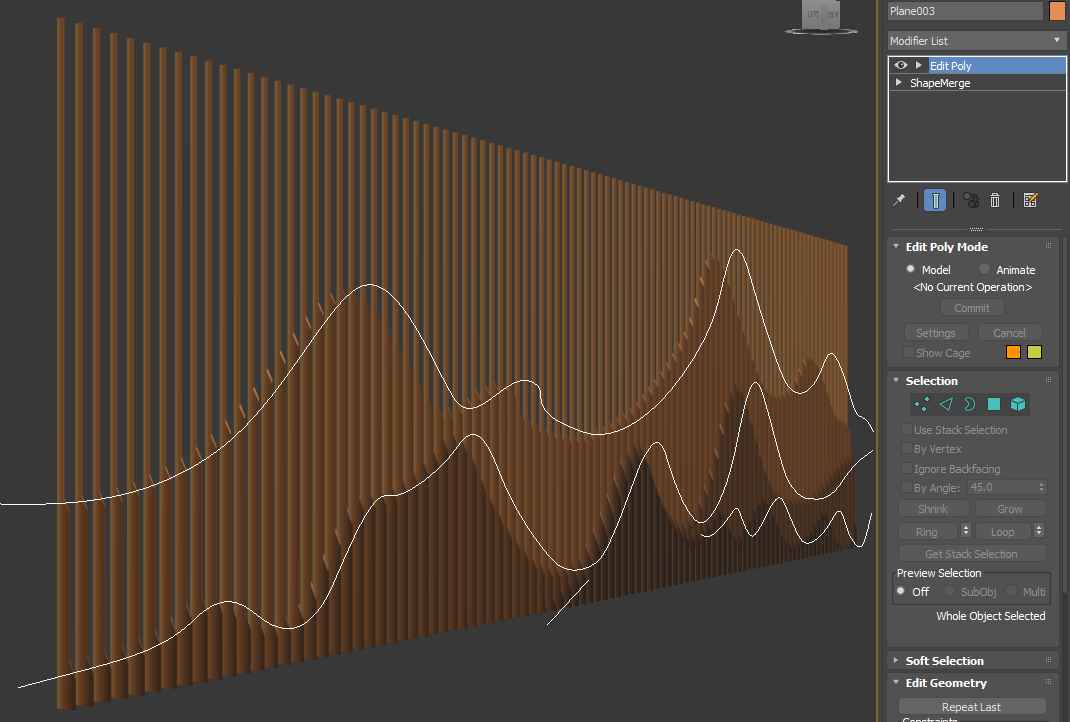
Task: Click the Soft Selection rollout grip dots
Action: point(1048,659)
